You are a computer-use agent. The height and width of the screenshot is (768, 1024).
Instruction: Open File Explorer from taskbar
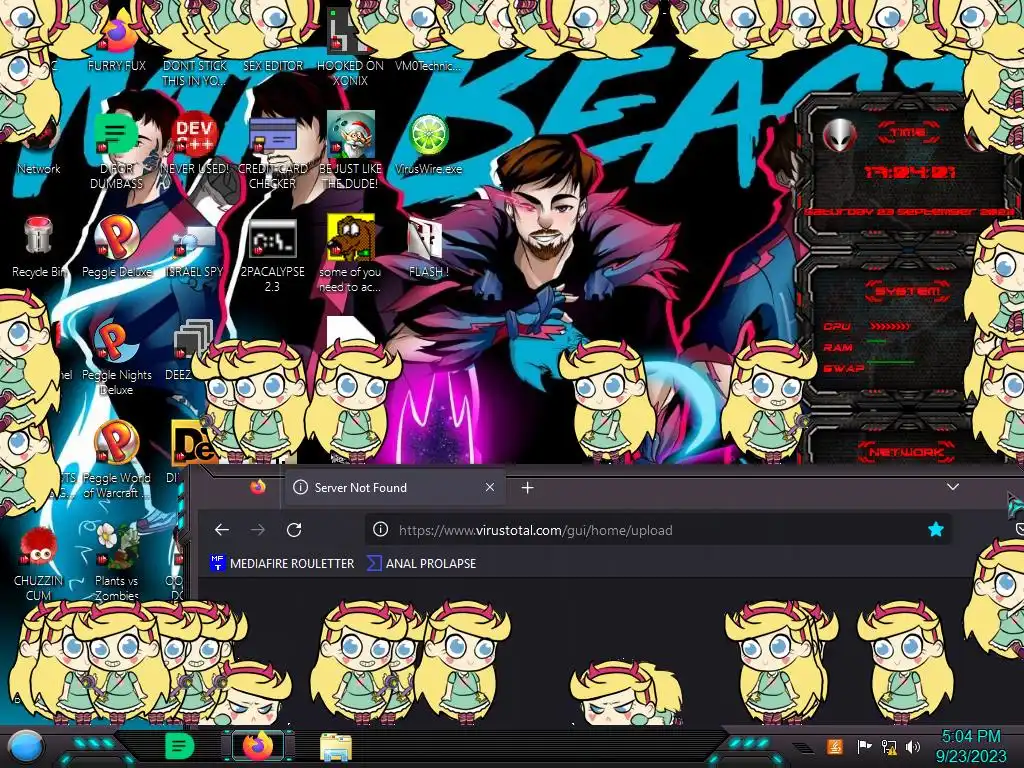click(336, 747)
